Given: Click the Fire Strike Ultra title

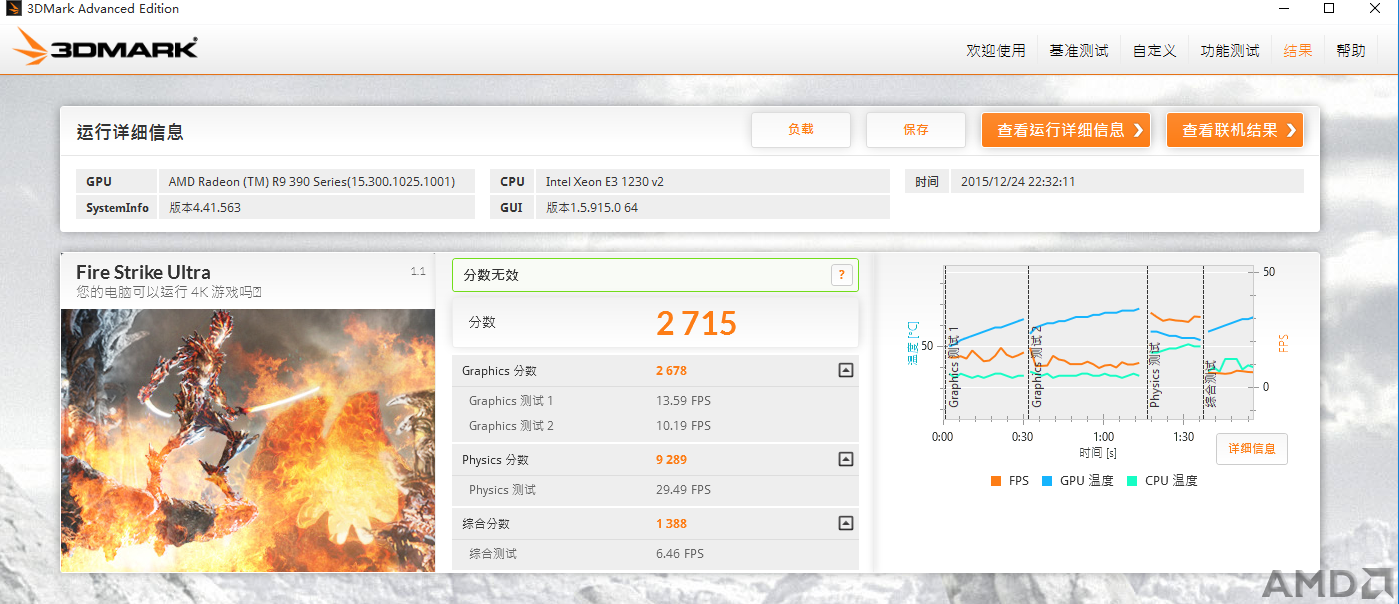Looking at the screenshot, I should [143, 272].
